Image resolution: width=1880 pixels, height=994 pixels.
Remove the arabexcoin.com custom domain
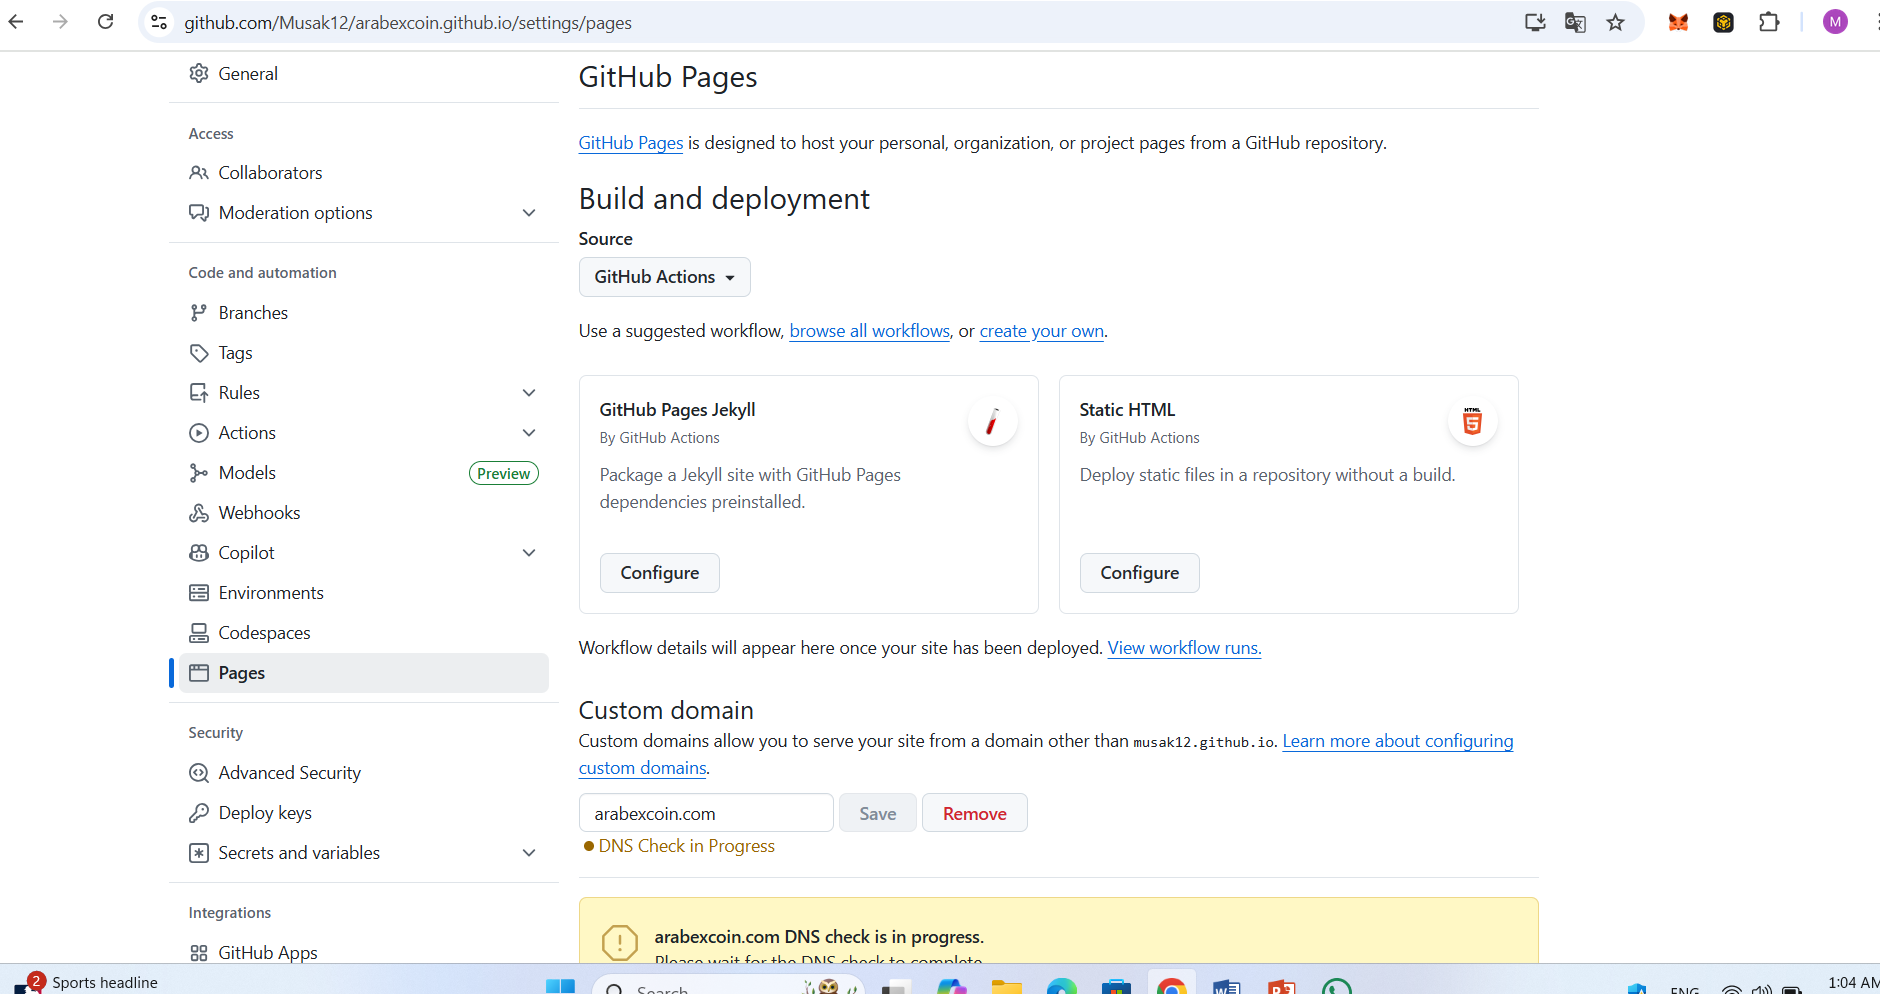[974, 813]
